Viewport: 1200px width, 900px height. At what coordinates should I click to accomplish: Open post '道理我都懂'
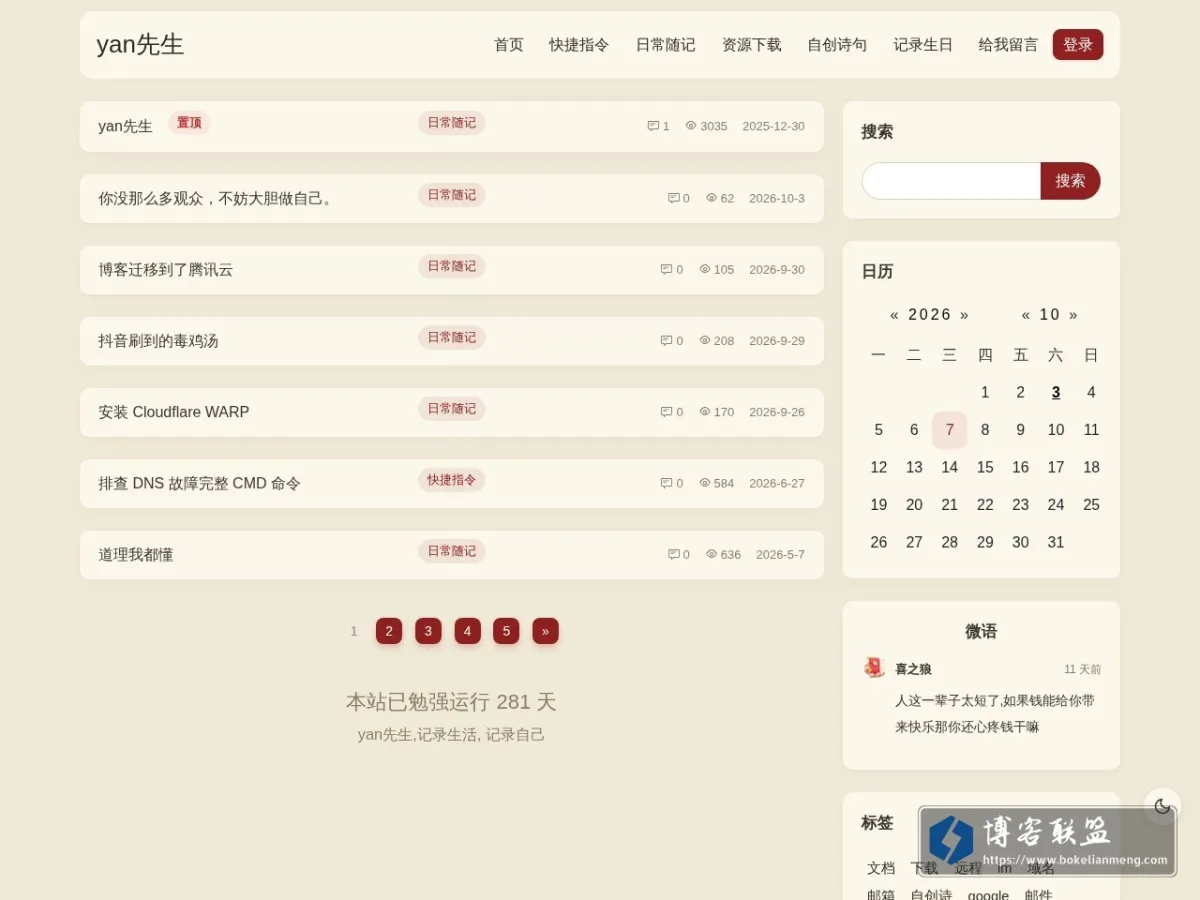(136, 554)
